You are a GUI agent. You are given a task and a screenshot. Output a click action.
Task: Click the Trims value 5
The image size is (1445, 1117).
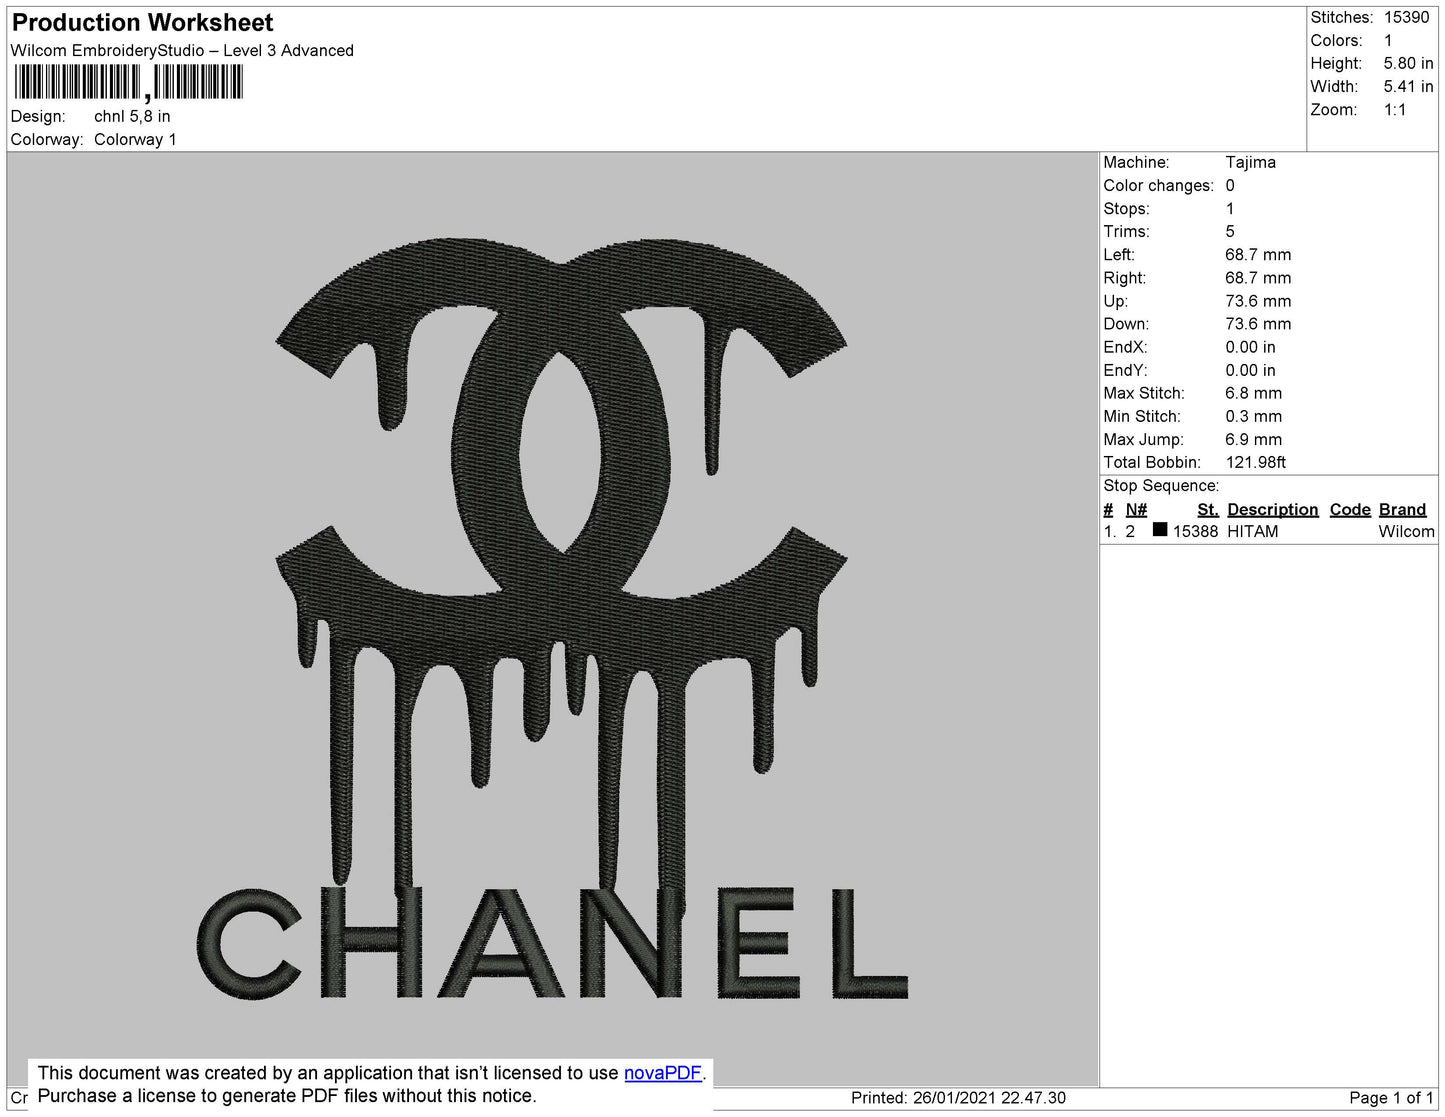(x=1230, y=231)
